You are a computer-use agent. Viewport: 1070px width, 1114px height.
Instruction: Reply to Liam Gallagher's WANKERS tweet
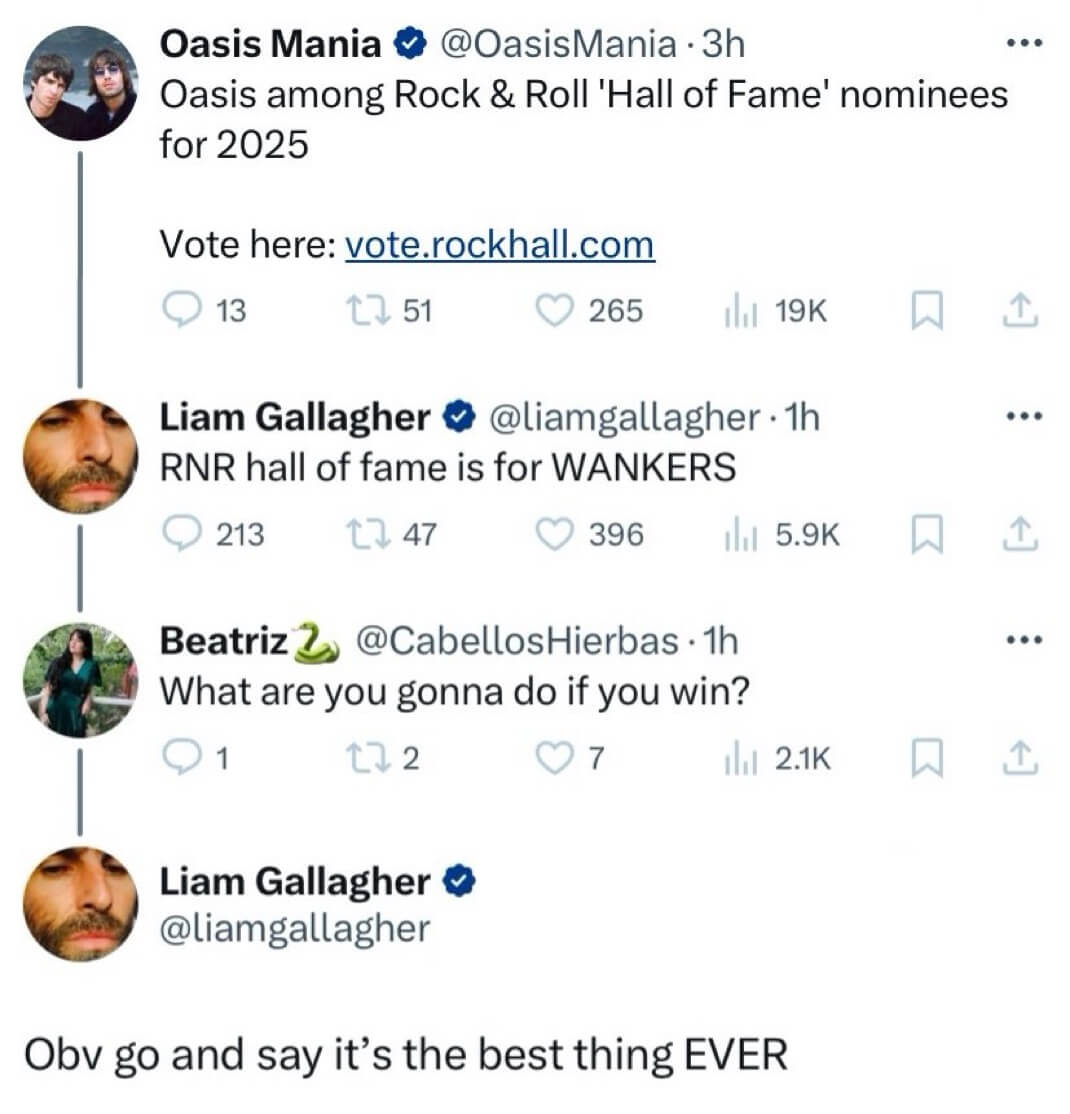click(182, 537)
